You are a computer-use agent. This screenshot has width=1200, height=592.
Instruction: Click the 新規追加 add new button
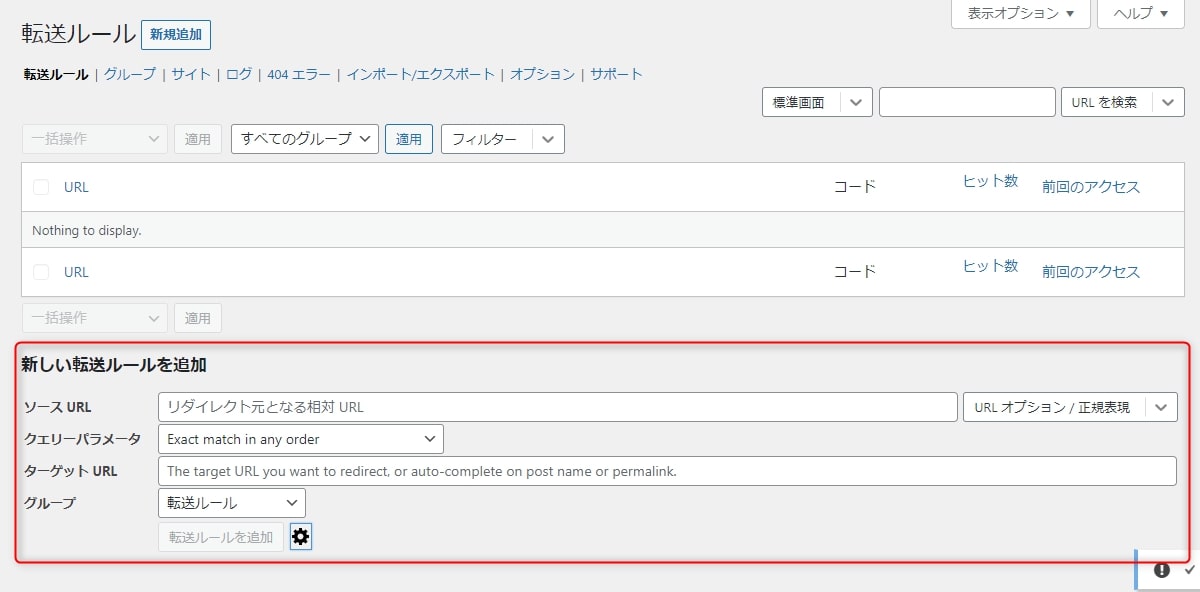point(176,34)
